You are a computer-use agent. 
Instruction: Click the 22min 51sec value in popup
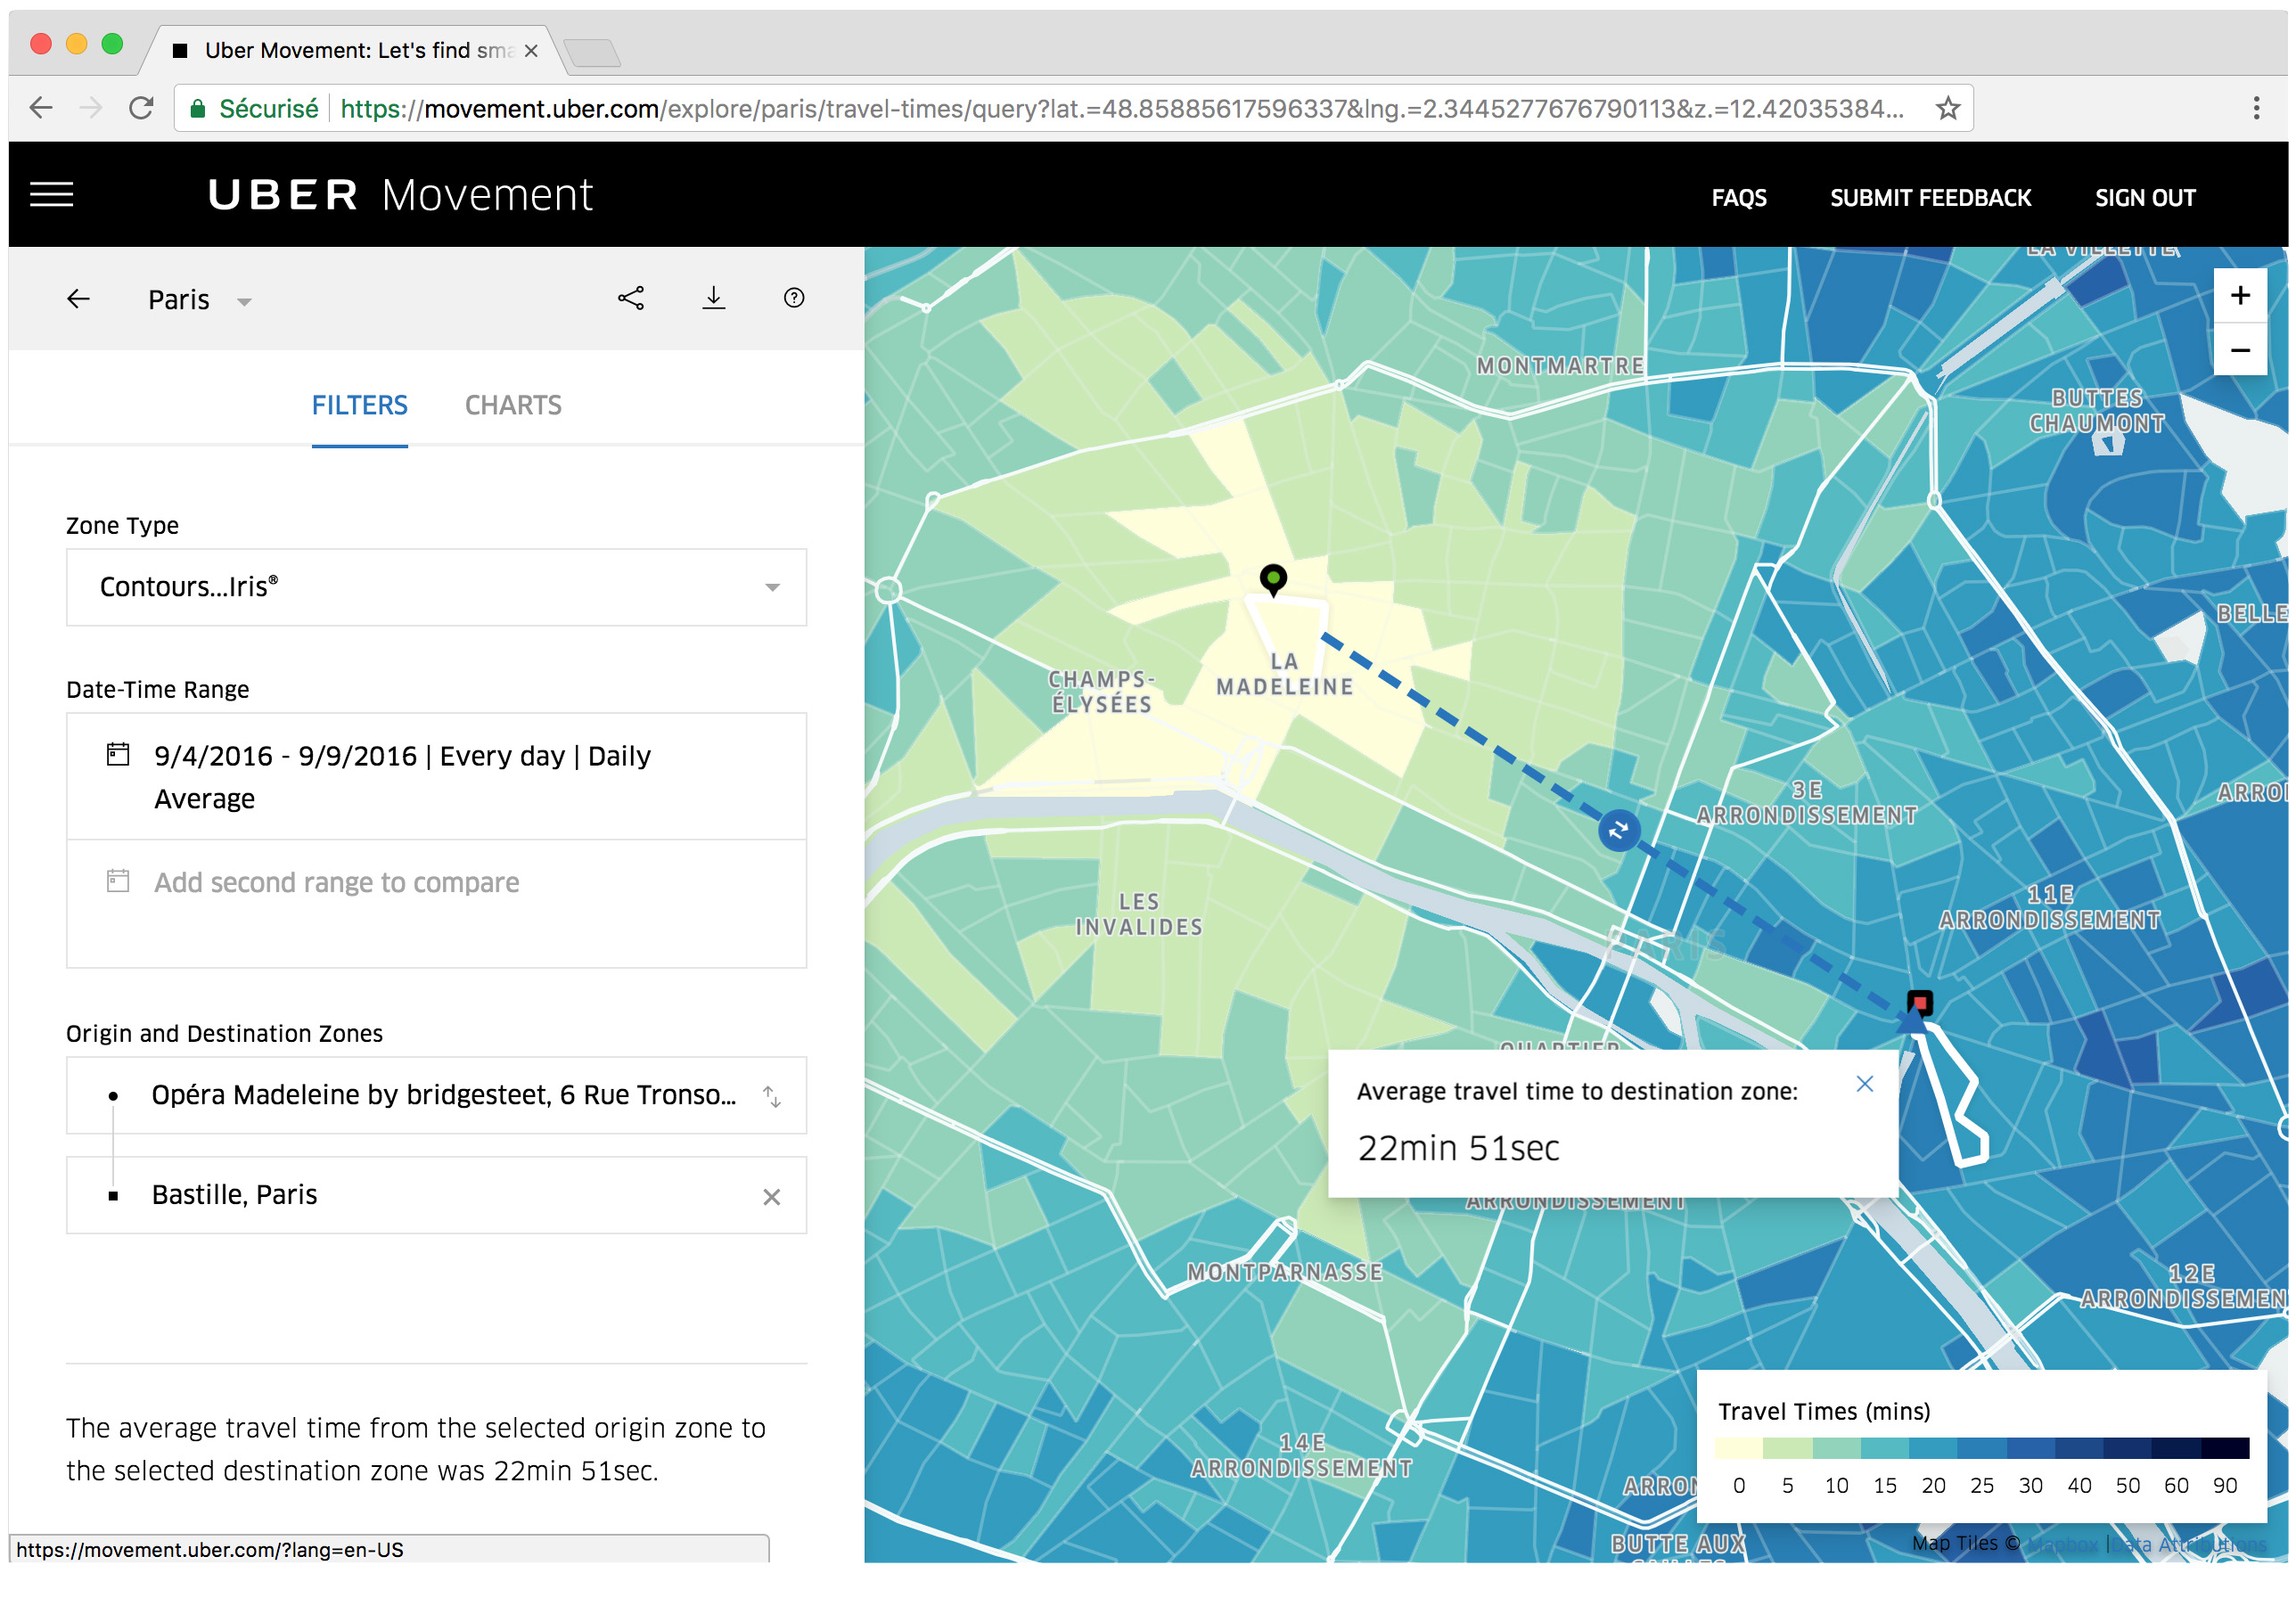tap(1458, 1148)
